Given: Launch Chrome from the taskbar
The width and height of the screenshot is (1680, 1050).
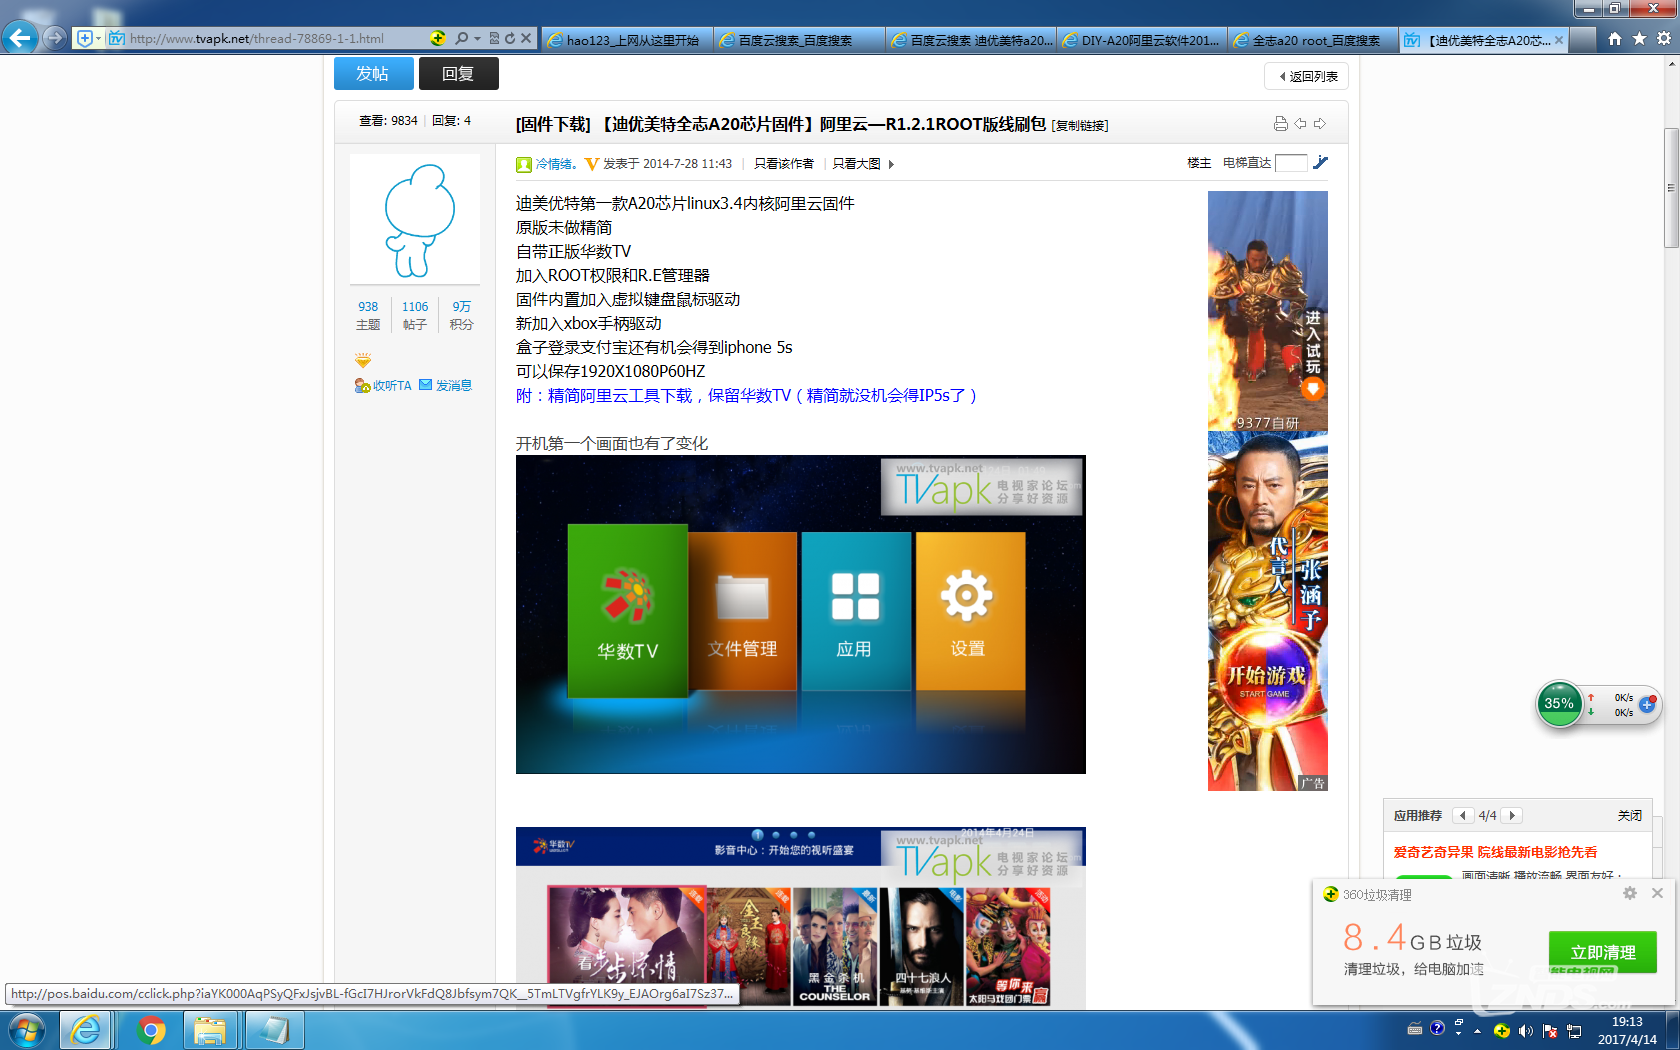Looking at the screenshot, I should pyautogui.click(x=151, y=1031).
